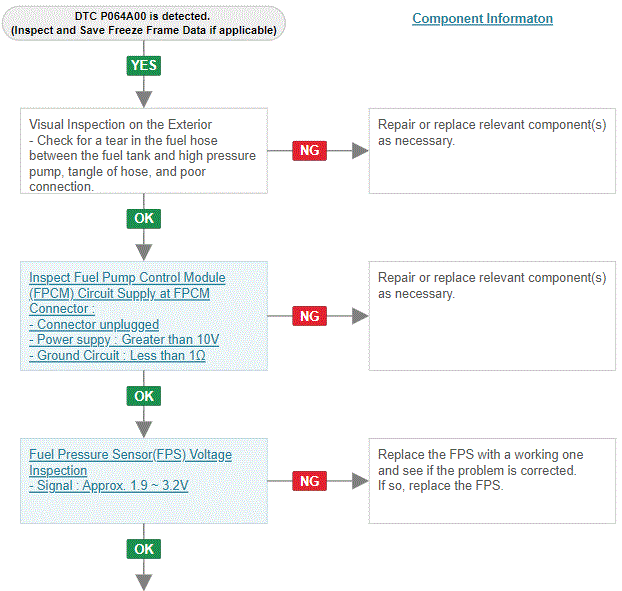Click the Ground Circuit Less than 1Ω line
Image resolution: width=622 pixels, height=591 pixels.
point(118,355)
